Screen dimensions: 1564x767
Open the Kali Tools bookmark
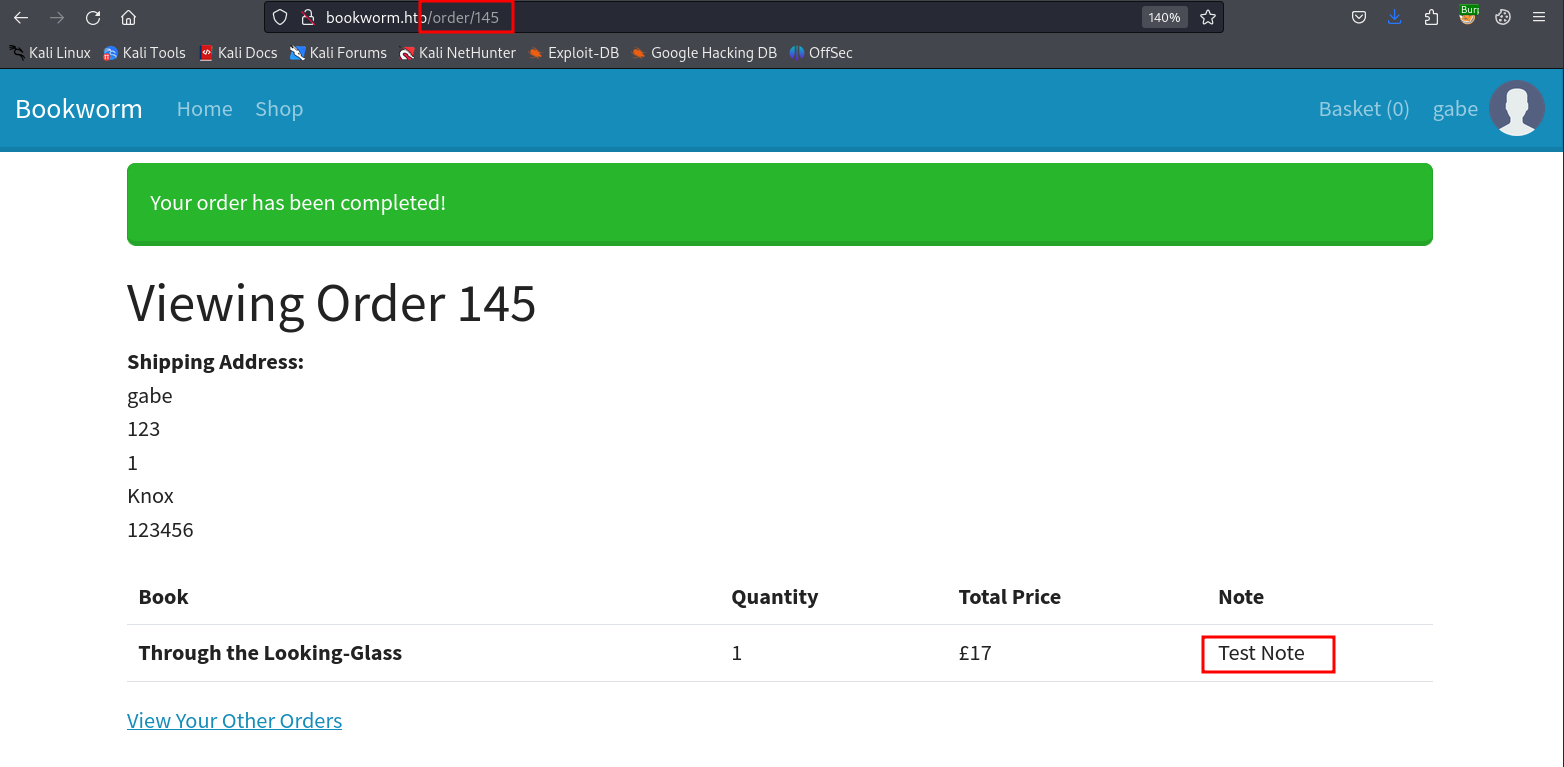(x=144, y=53)
